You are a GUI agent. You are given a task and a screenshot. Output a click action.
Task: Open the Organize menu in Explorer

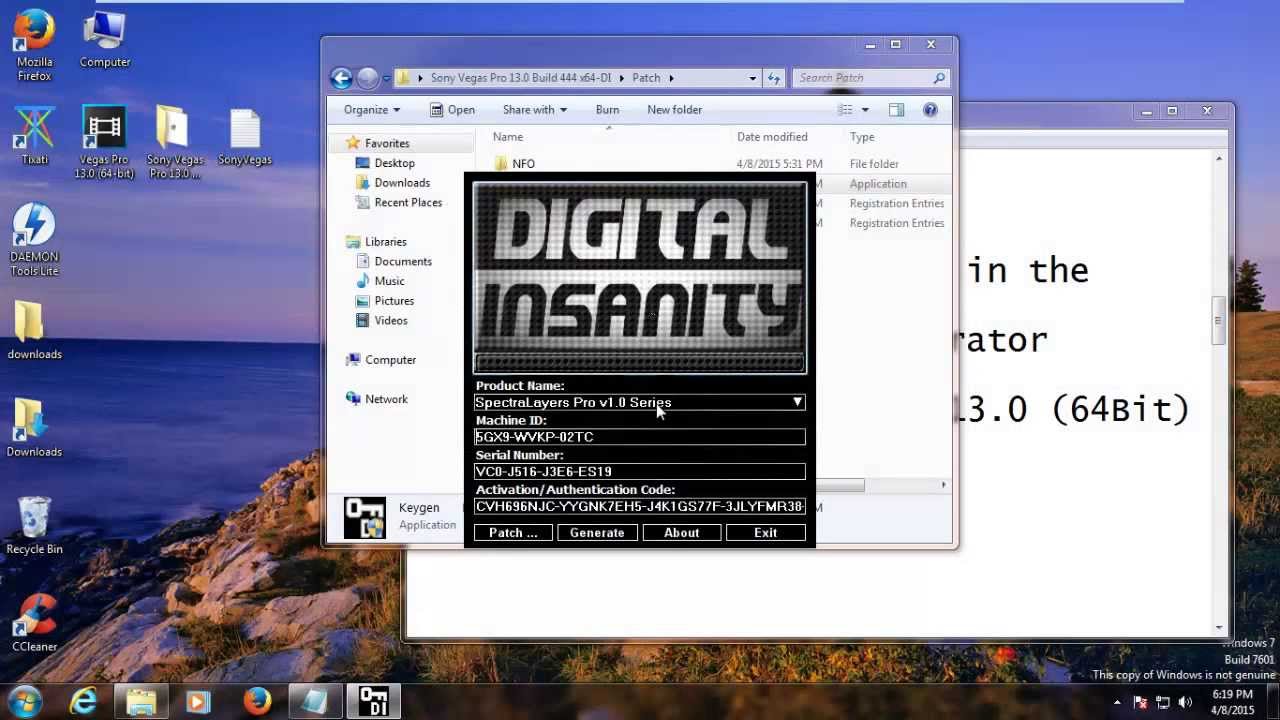(372, 110)
